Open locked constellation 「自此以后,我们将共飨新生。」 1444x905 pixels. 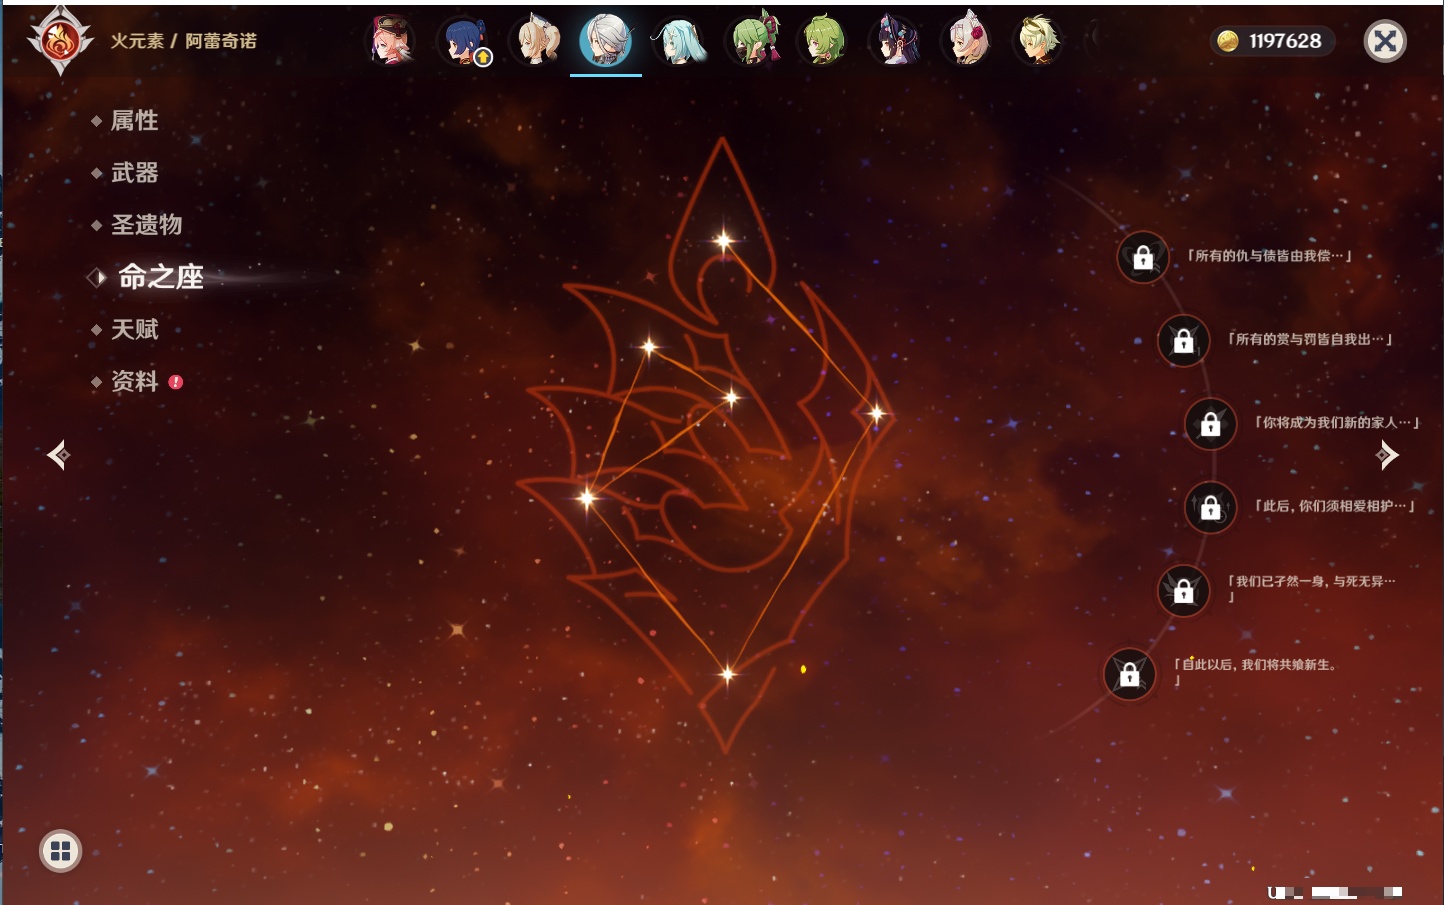1130,674
